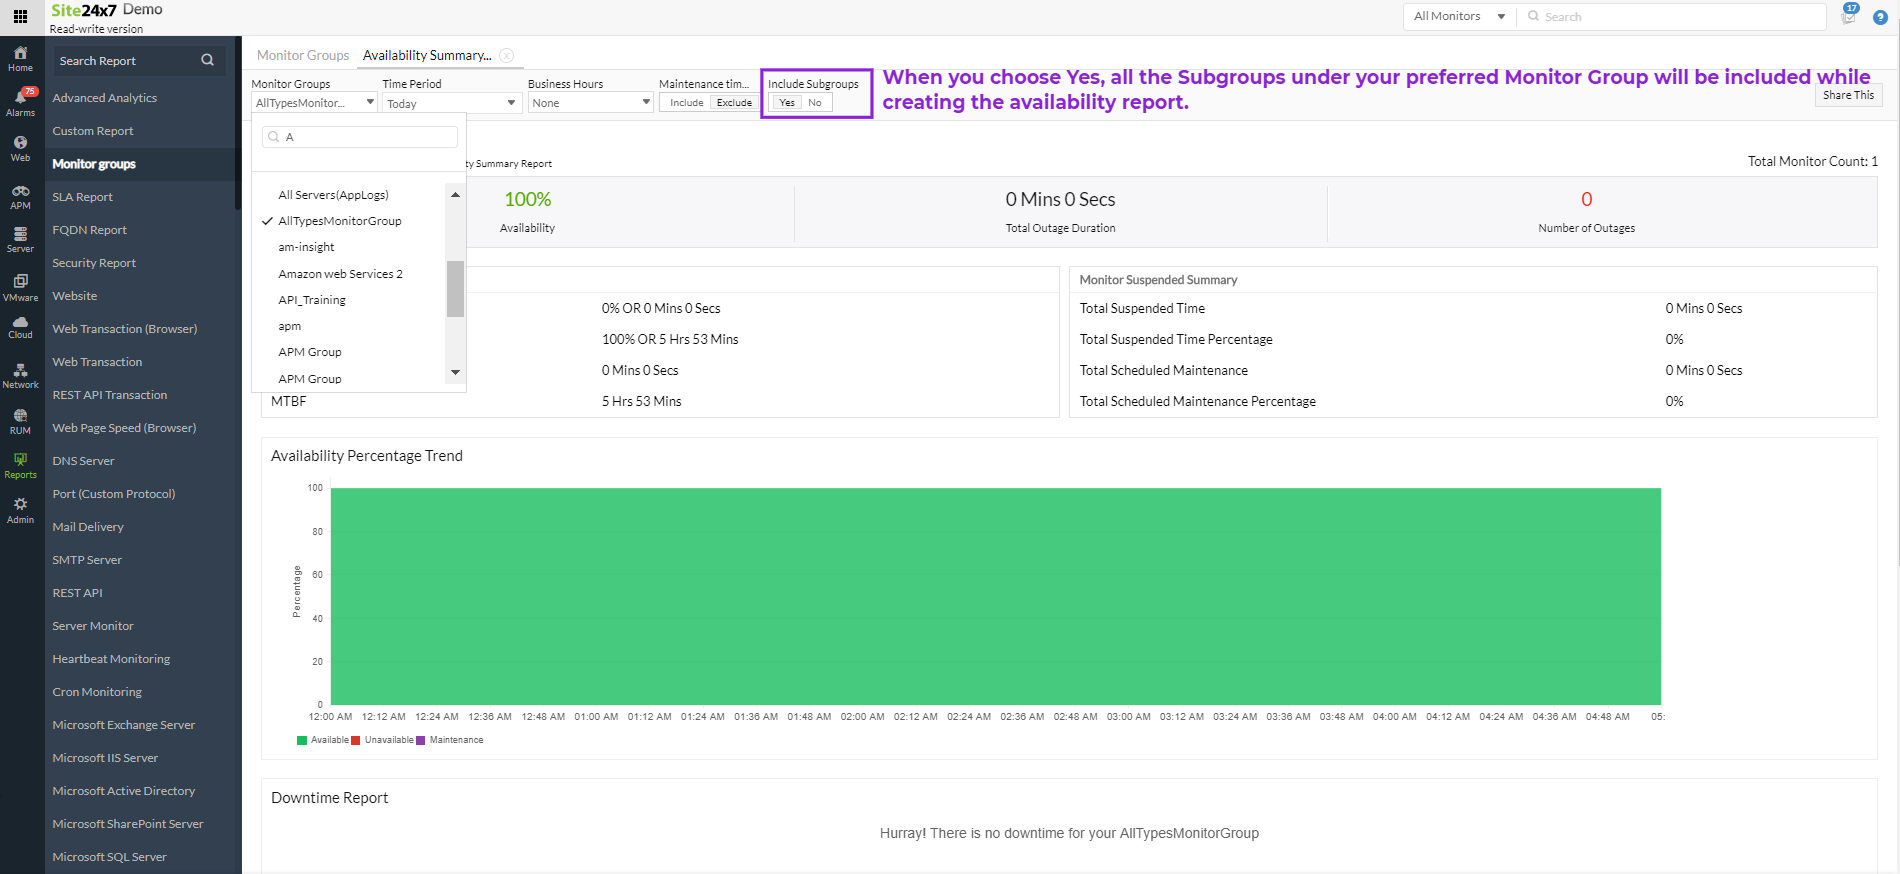Choose Yes for Include Subgroups

[787, 102]
